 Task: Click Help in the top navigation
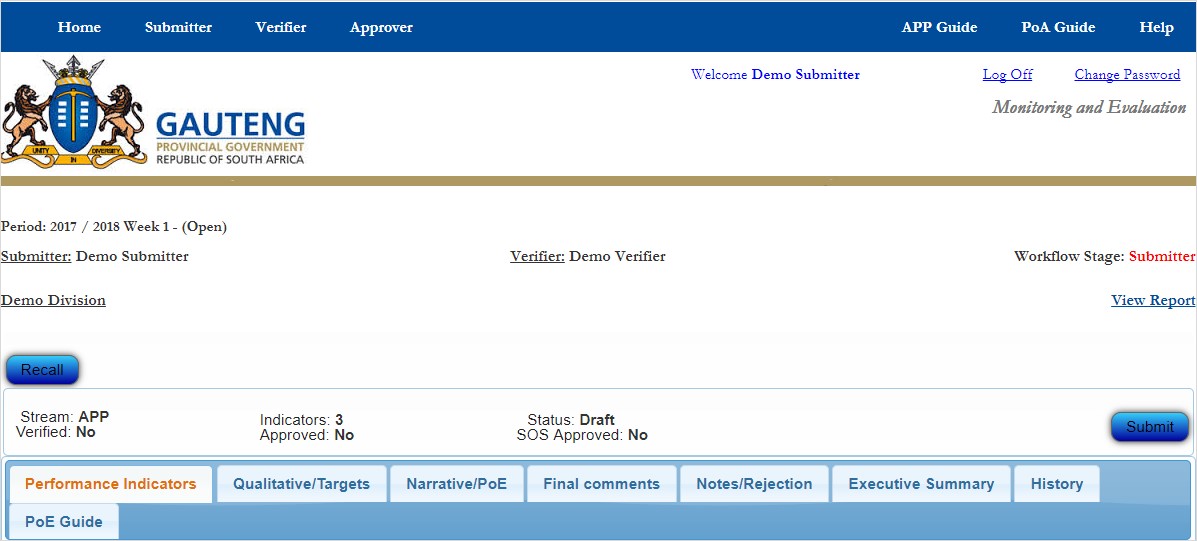tap(1156, 27)
